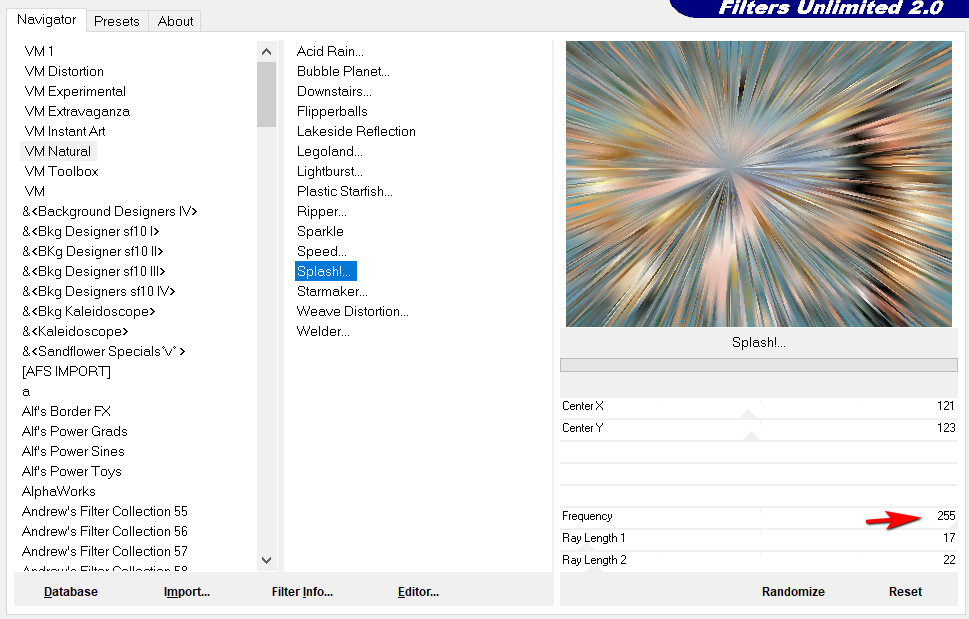969x619 pixels.
Task: Click the Splash! preview image
Action: [x=758, y=183]
